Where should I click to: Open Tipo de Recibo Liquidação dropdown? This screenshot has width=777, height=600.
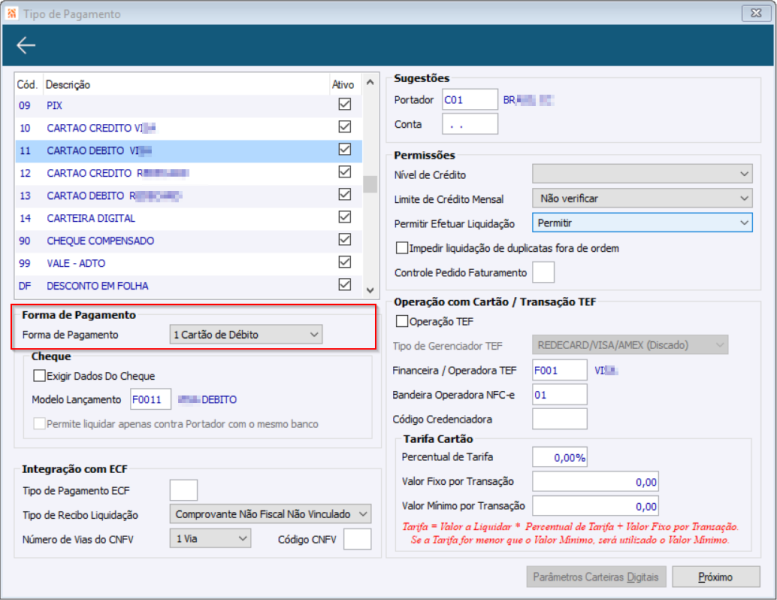[270, 514]
